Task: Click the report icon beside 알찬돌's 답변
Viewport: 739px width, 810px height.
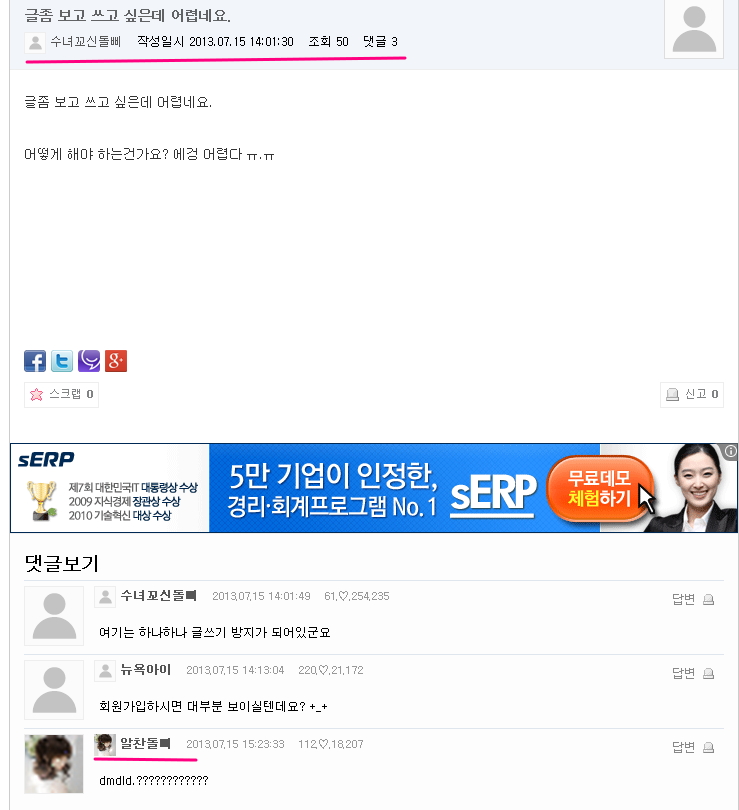Action: click(709, 747)
